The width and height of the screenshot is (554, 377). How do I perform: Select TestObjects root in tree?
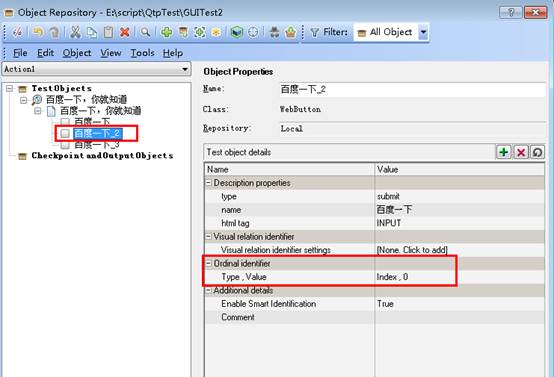61,88
